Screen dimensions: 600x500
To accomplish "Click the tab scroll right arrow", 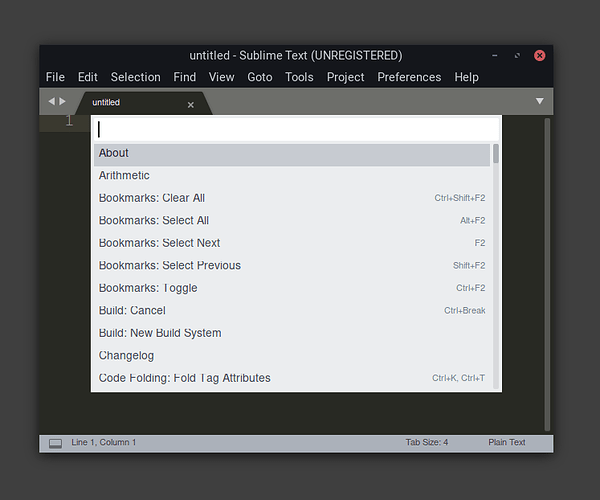I will click(63, 101).
